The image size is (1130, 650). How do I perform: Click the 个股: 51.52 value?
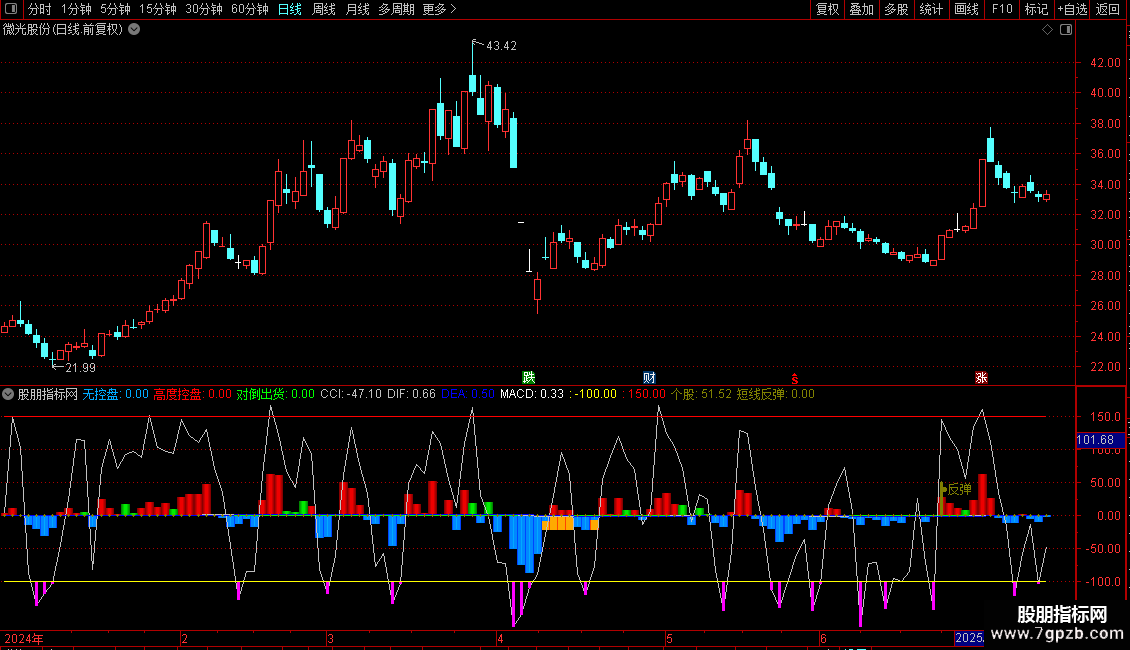click(701, 394)
